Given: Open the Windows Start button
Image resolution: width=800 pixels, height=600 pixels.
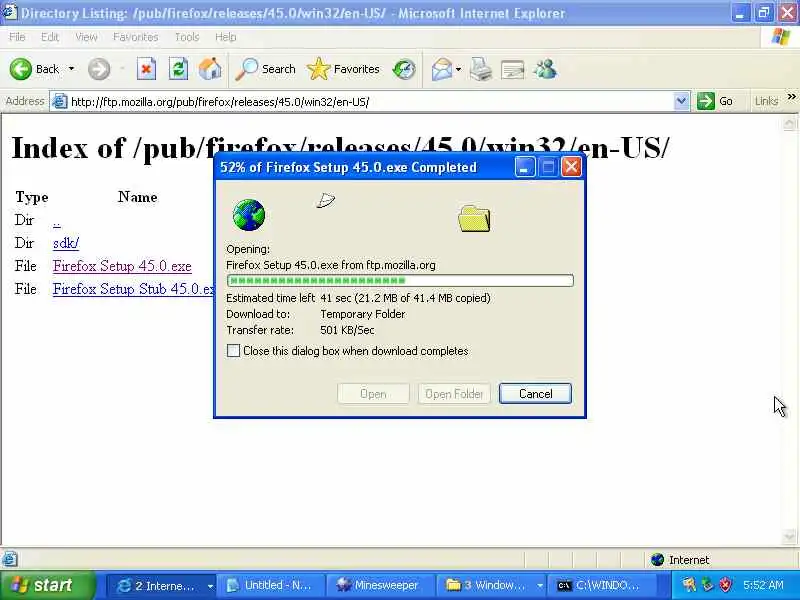Looking at the screenshot, I should point(47,585).
